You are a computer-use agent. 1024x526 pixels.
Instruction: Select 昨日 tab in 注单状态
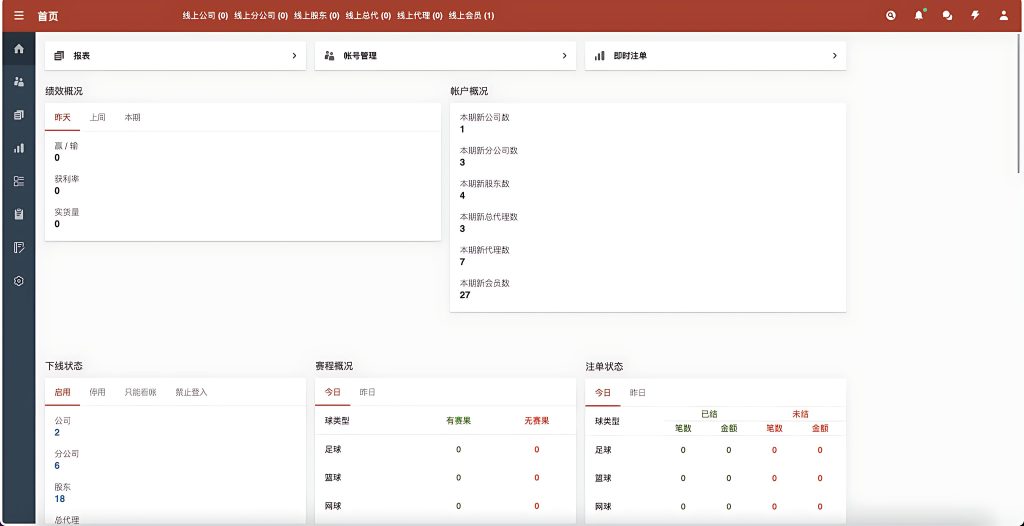pos(638,393)
